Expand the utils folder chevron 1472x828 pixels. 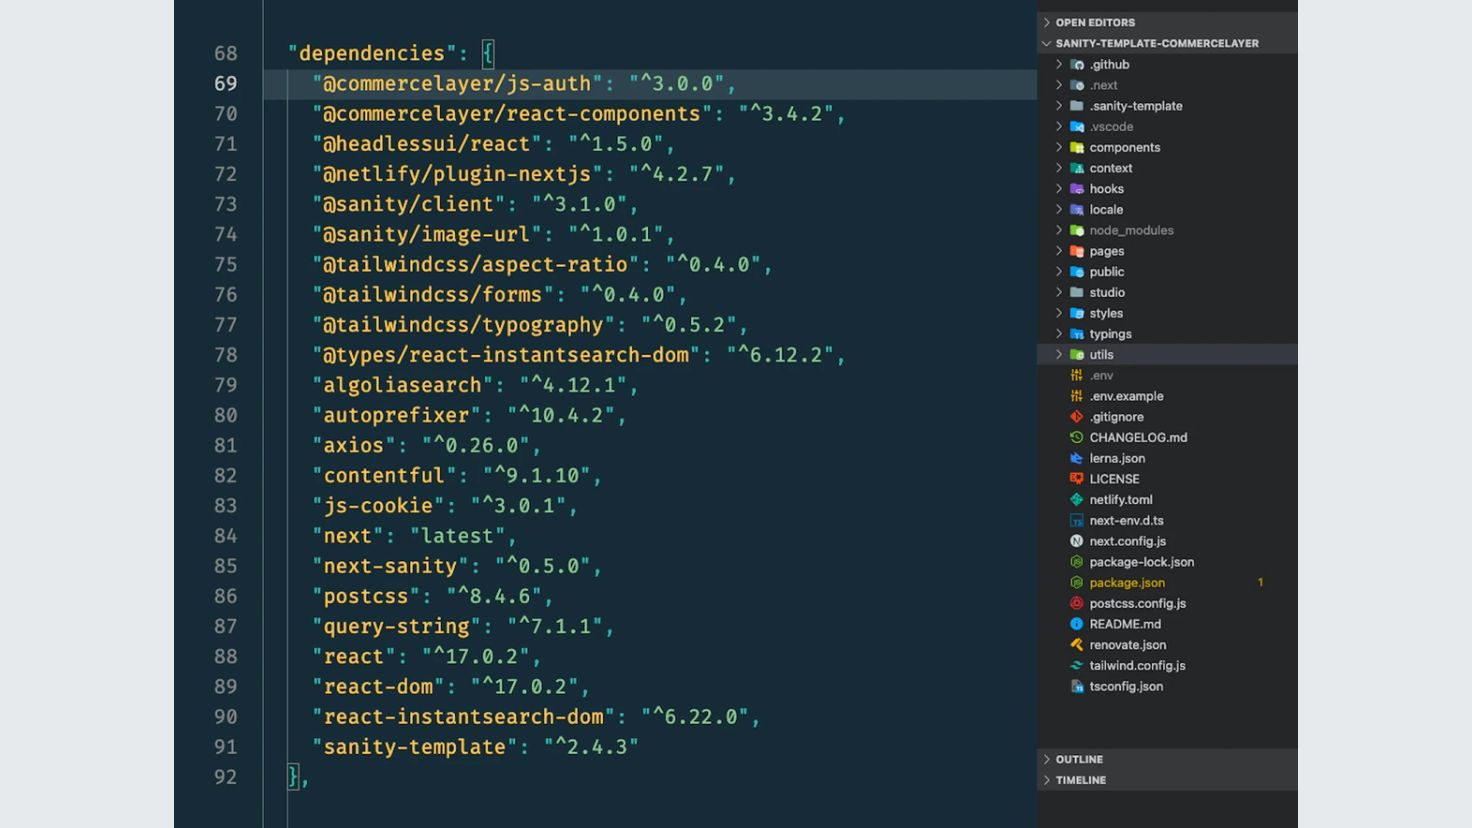point(1059,355)
